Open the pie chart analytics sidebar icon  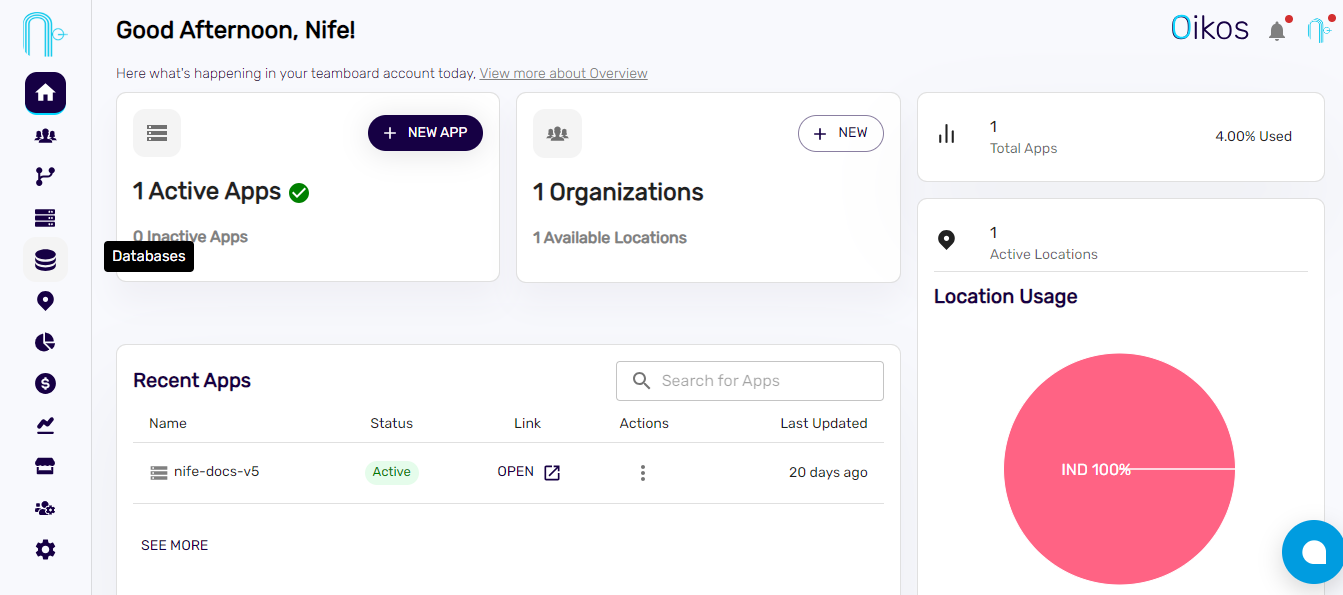point(45,342)
